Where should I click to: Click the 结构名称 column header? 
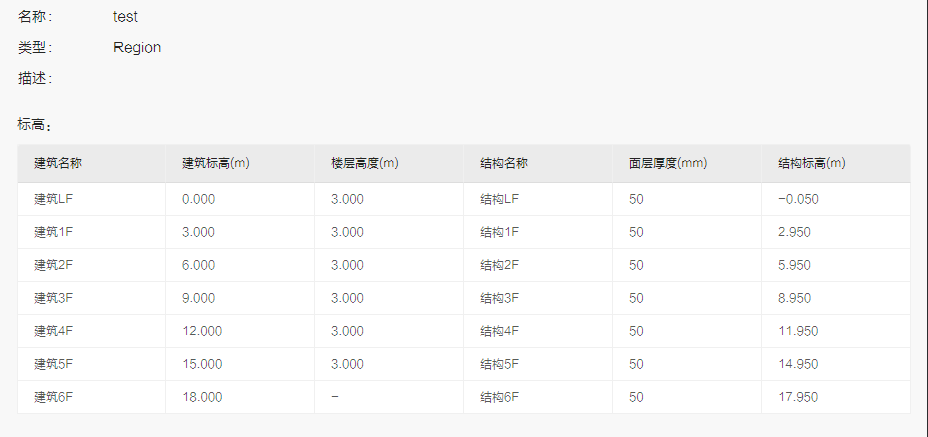(x=504, y=163)
